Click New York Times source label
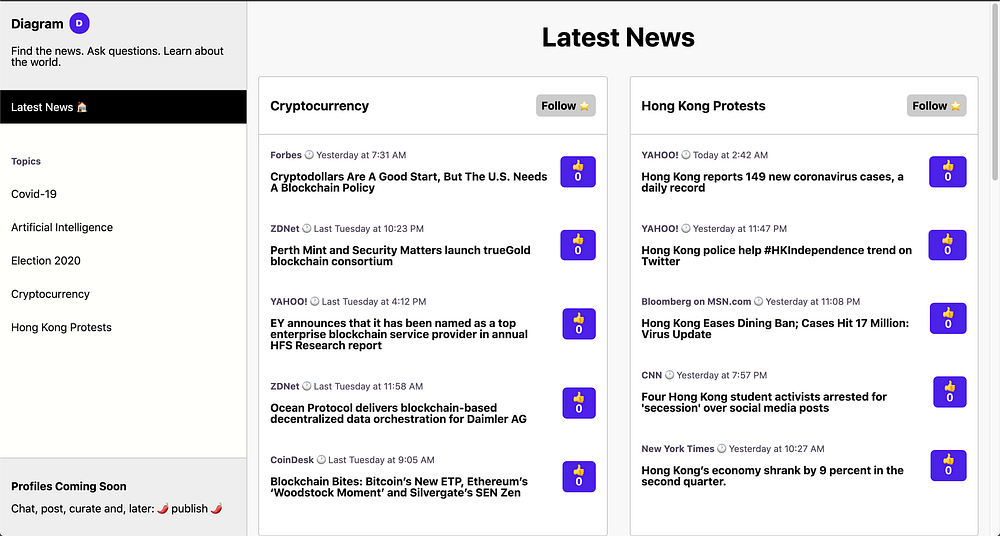The image size is (1000, 536). point(678,449)
